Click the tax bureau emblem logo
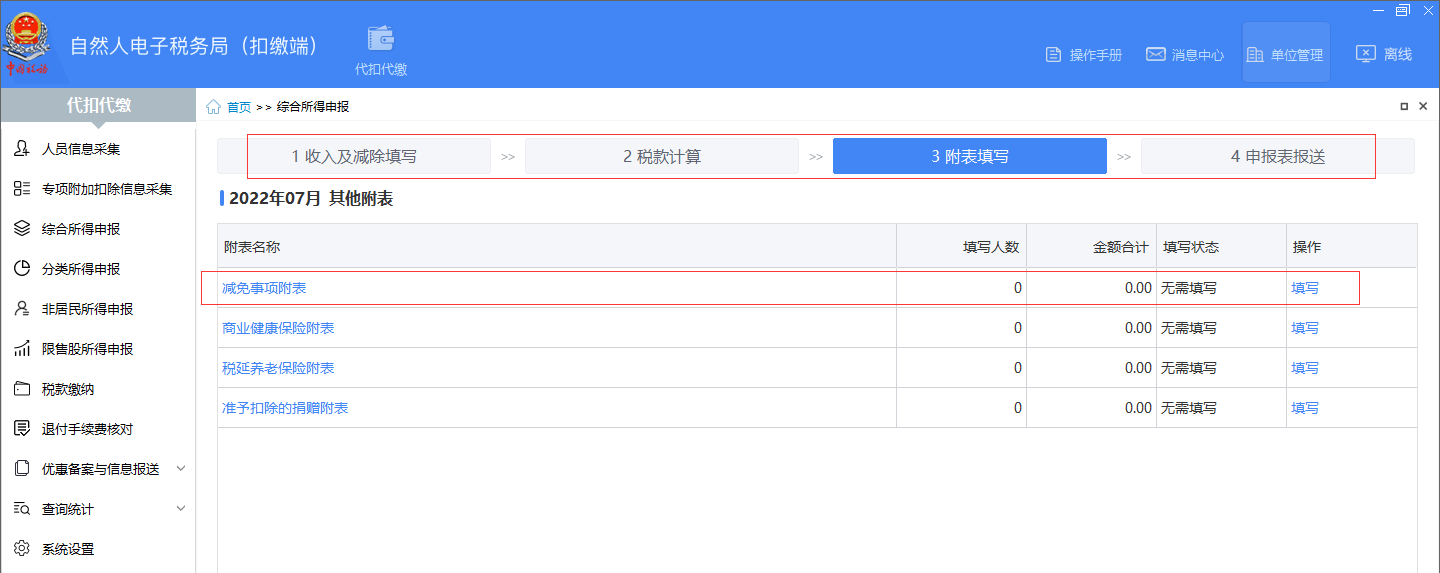The width and height of the screenshot is (1440, 573). pyautogui.click(x=27, y=42)
